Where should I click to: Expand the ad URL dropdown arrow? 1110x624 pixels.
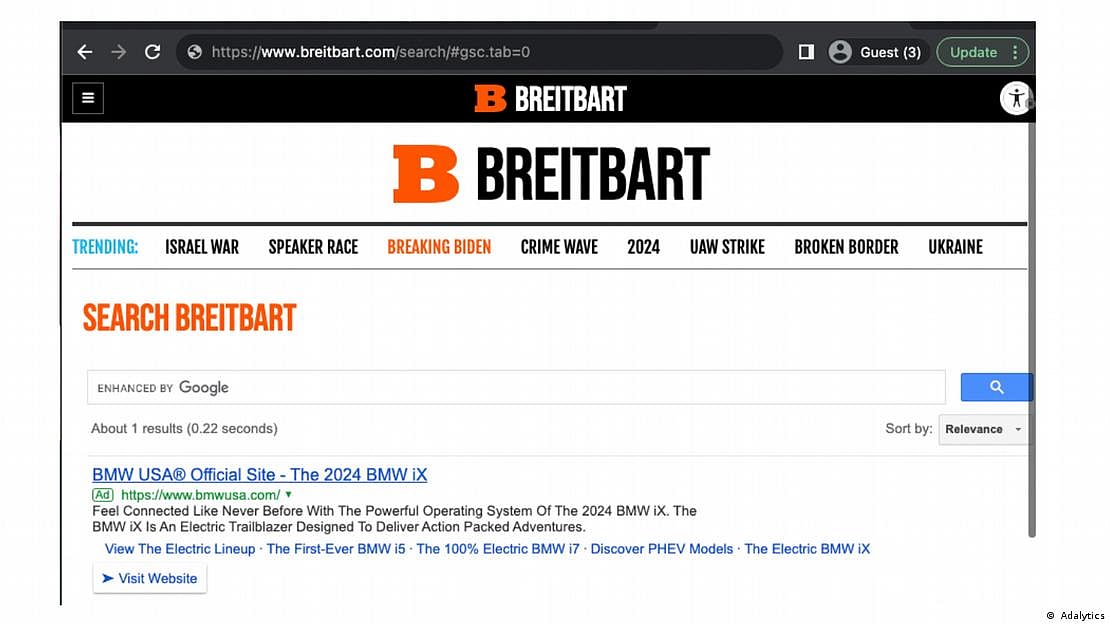point(288,494)
